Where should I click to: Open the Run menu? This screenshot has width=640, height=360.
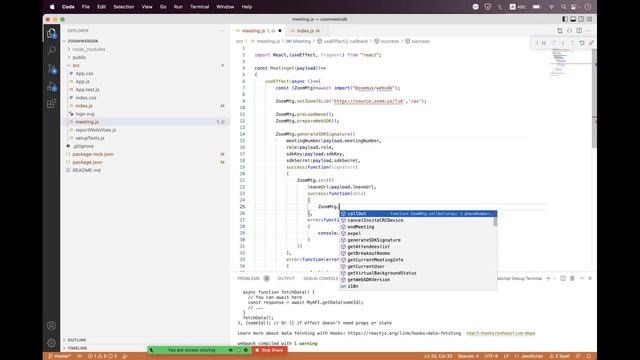coord(178,7)
